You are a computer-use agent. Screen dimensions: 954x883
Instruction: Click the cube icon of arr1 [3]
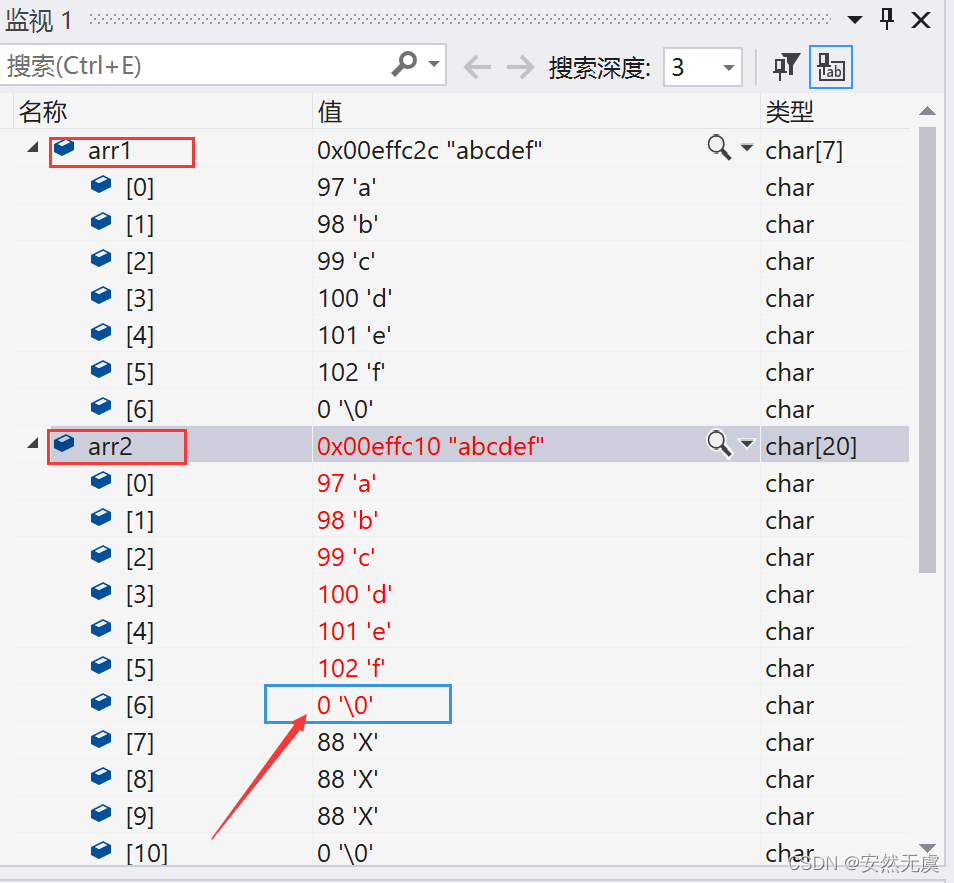101,296
